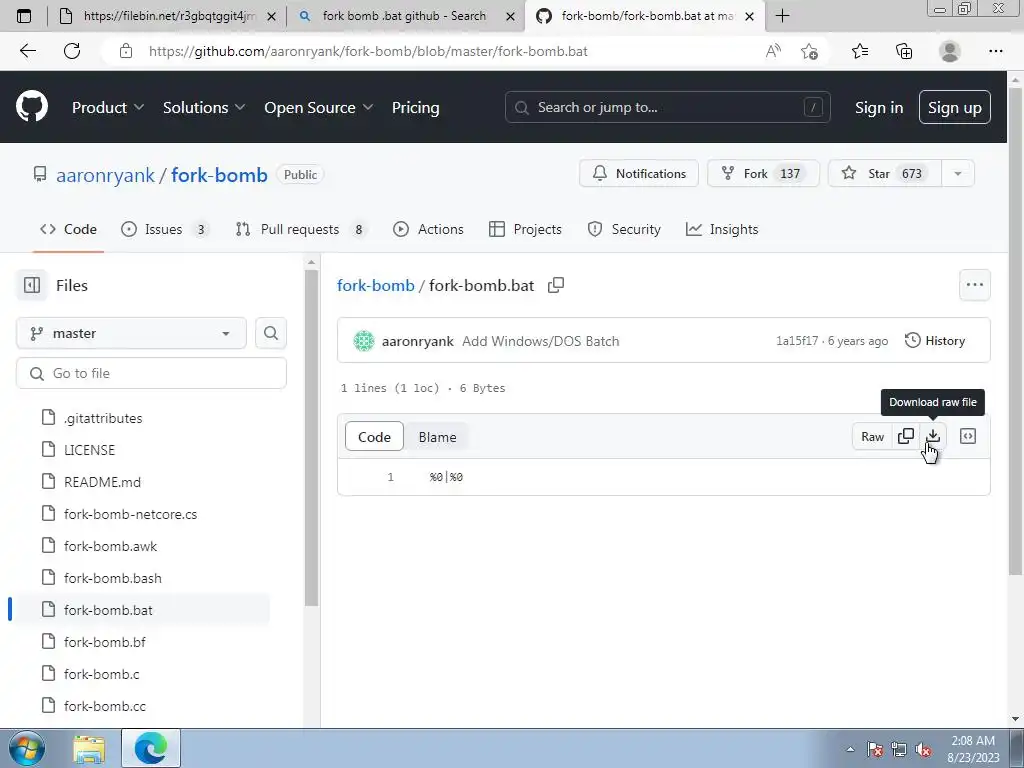
Task: Open the Raw file view
Action: [x=872, y=436]
